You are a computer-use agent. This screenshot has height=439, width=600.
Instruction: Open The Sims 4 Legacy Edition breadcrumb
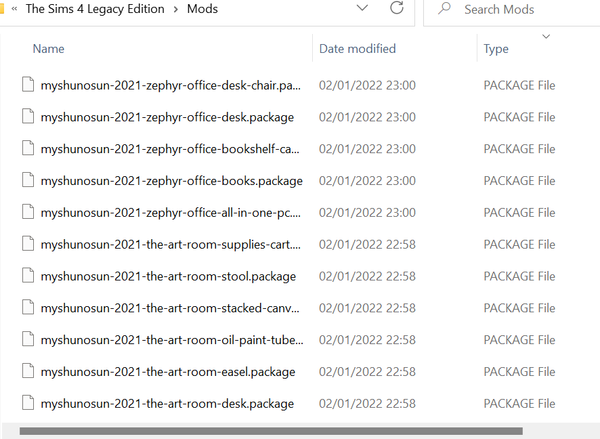[x=95, y=9]
